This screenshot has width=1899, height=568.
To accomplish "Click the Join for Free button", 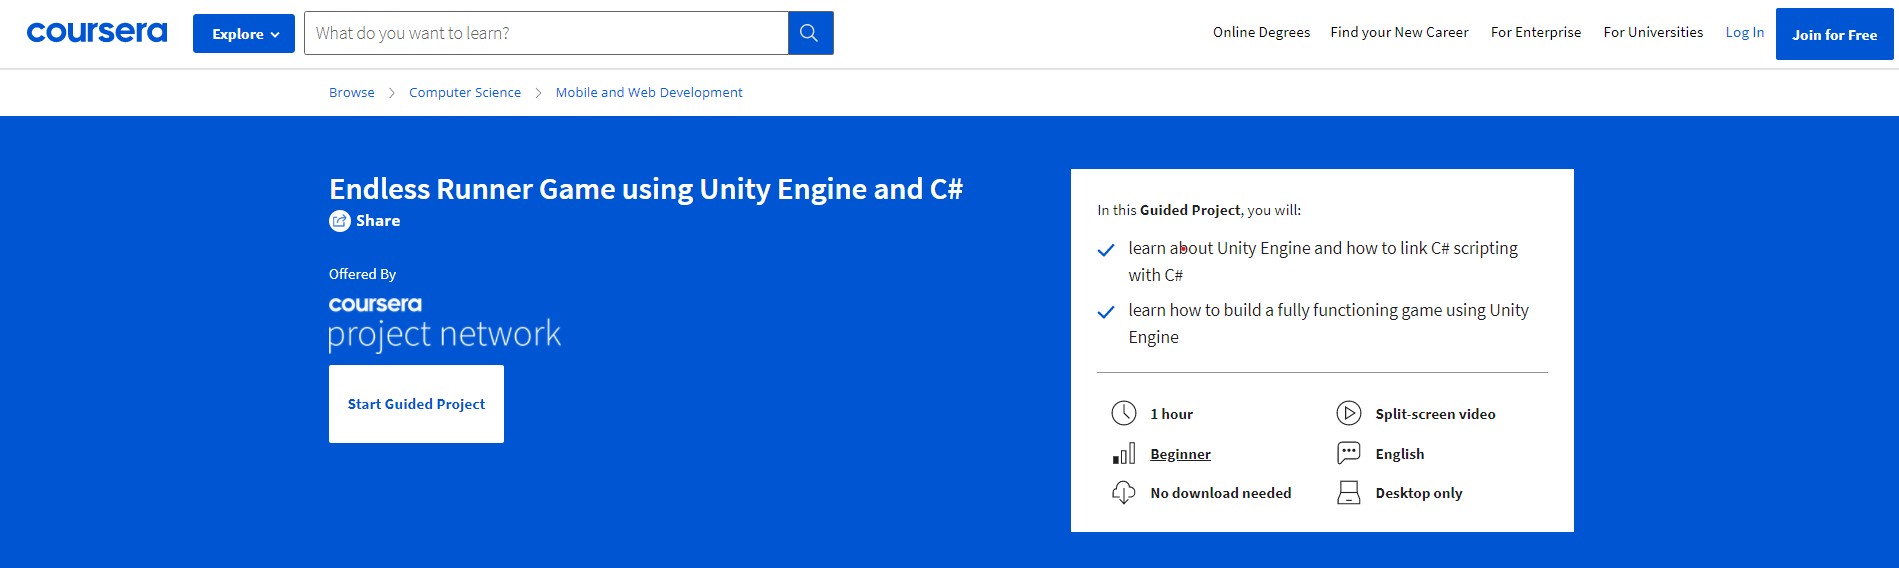I will click(1834, 34).
